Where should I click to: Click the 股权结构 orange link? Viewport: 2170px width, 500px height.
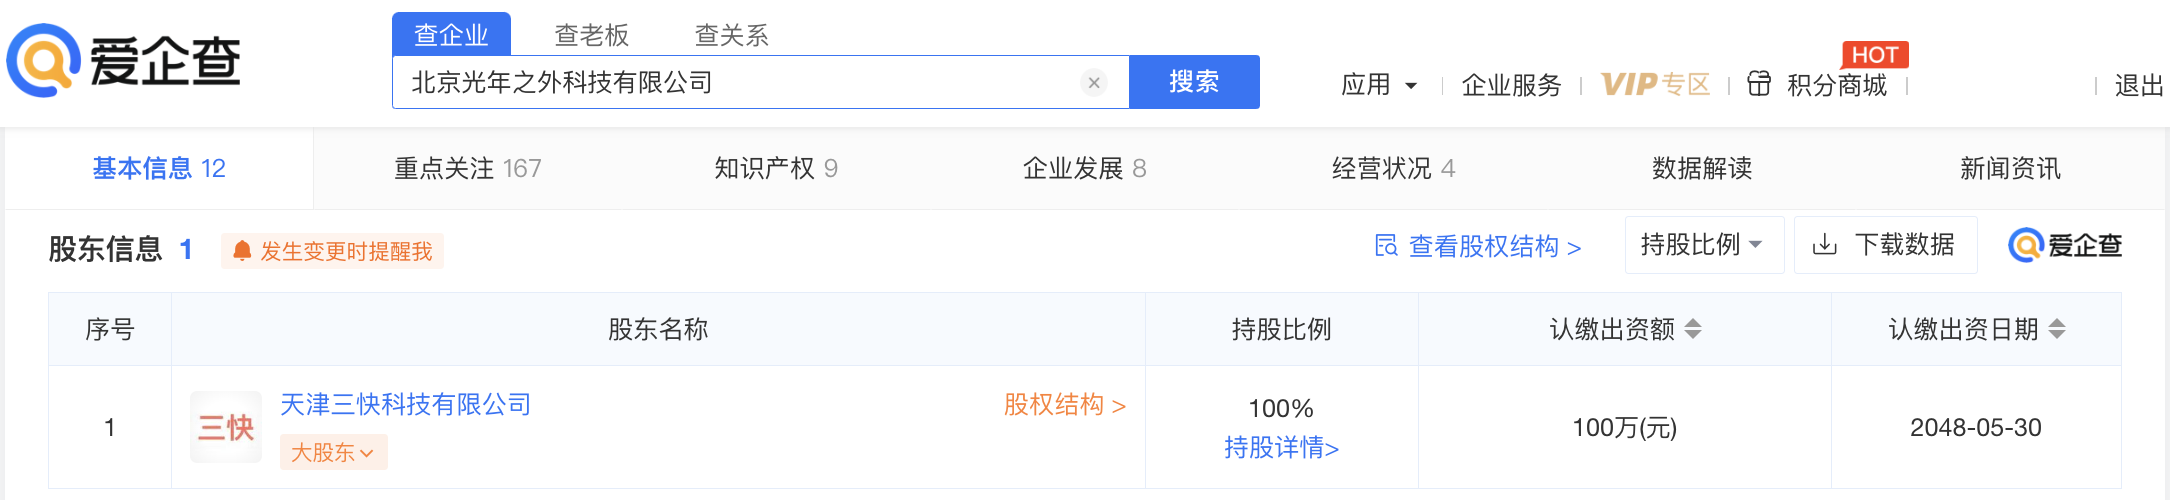click(1065, 405)
